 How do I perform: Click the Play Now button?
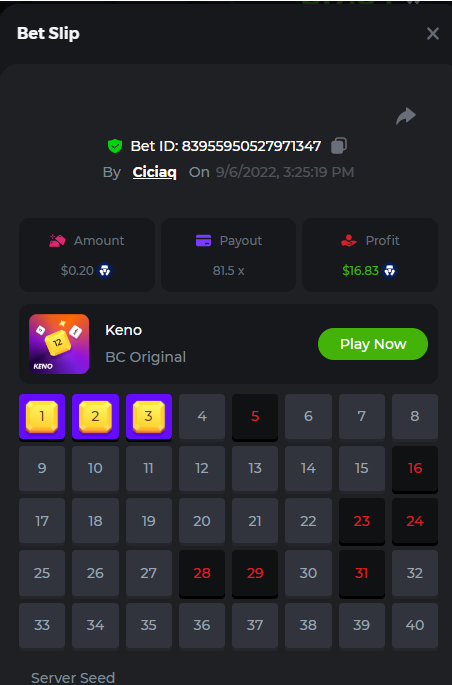[373, 344]
